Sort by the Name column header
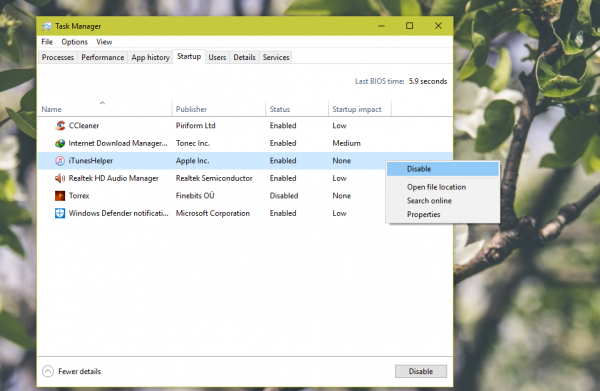 pyautogui.click(x=104, y=109)
